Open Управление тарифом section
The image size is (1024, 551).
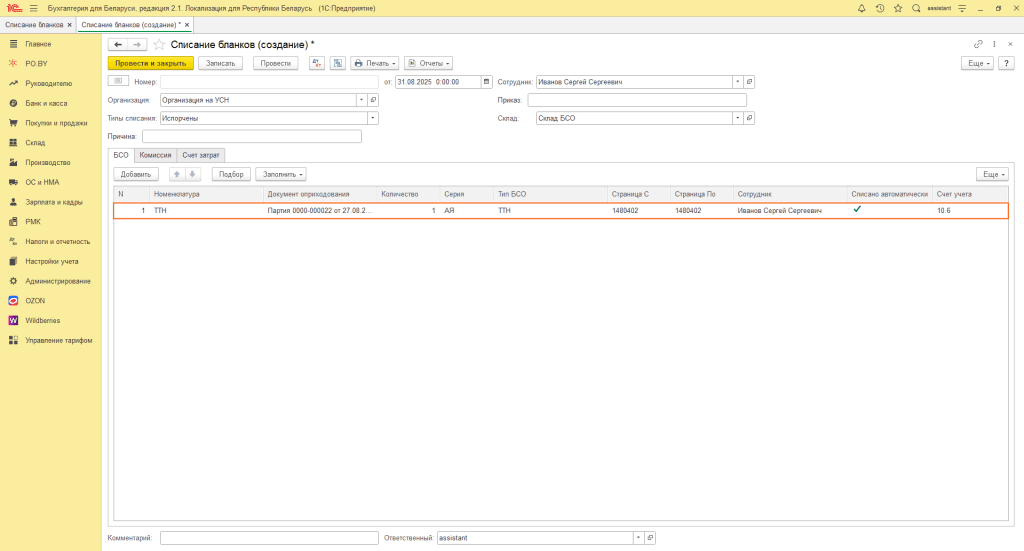(59, 340)
